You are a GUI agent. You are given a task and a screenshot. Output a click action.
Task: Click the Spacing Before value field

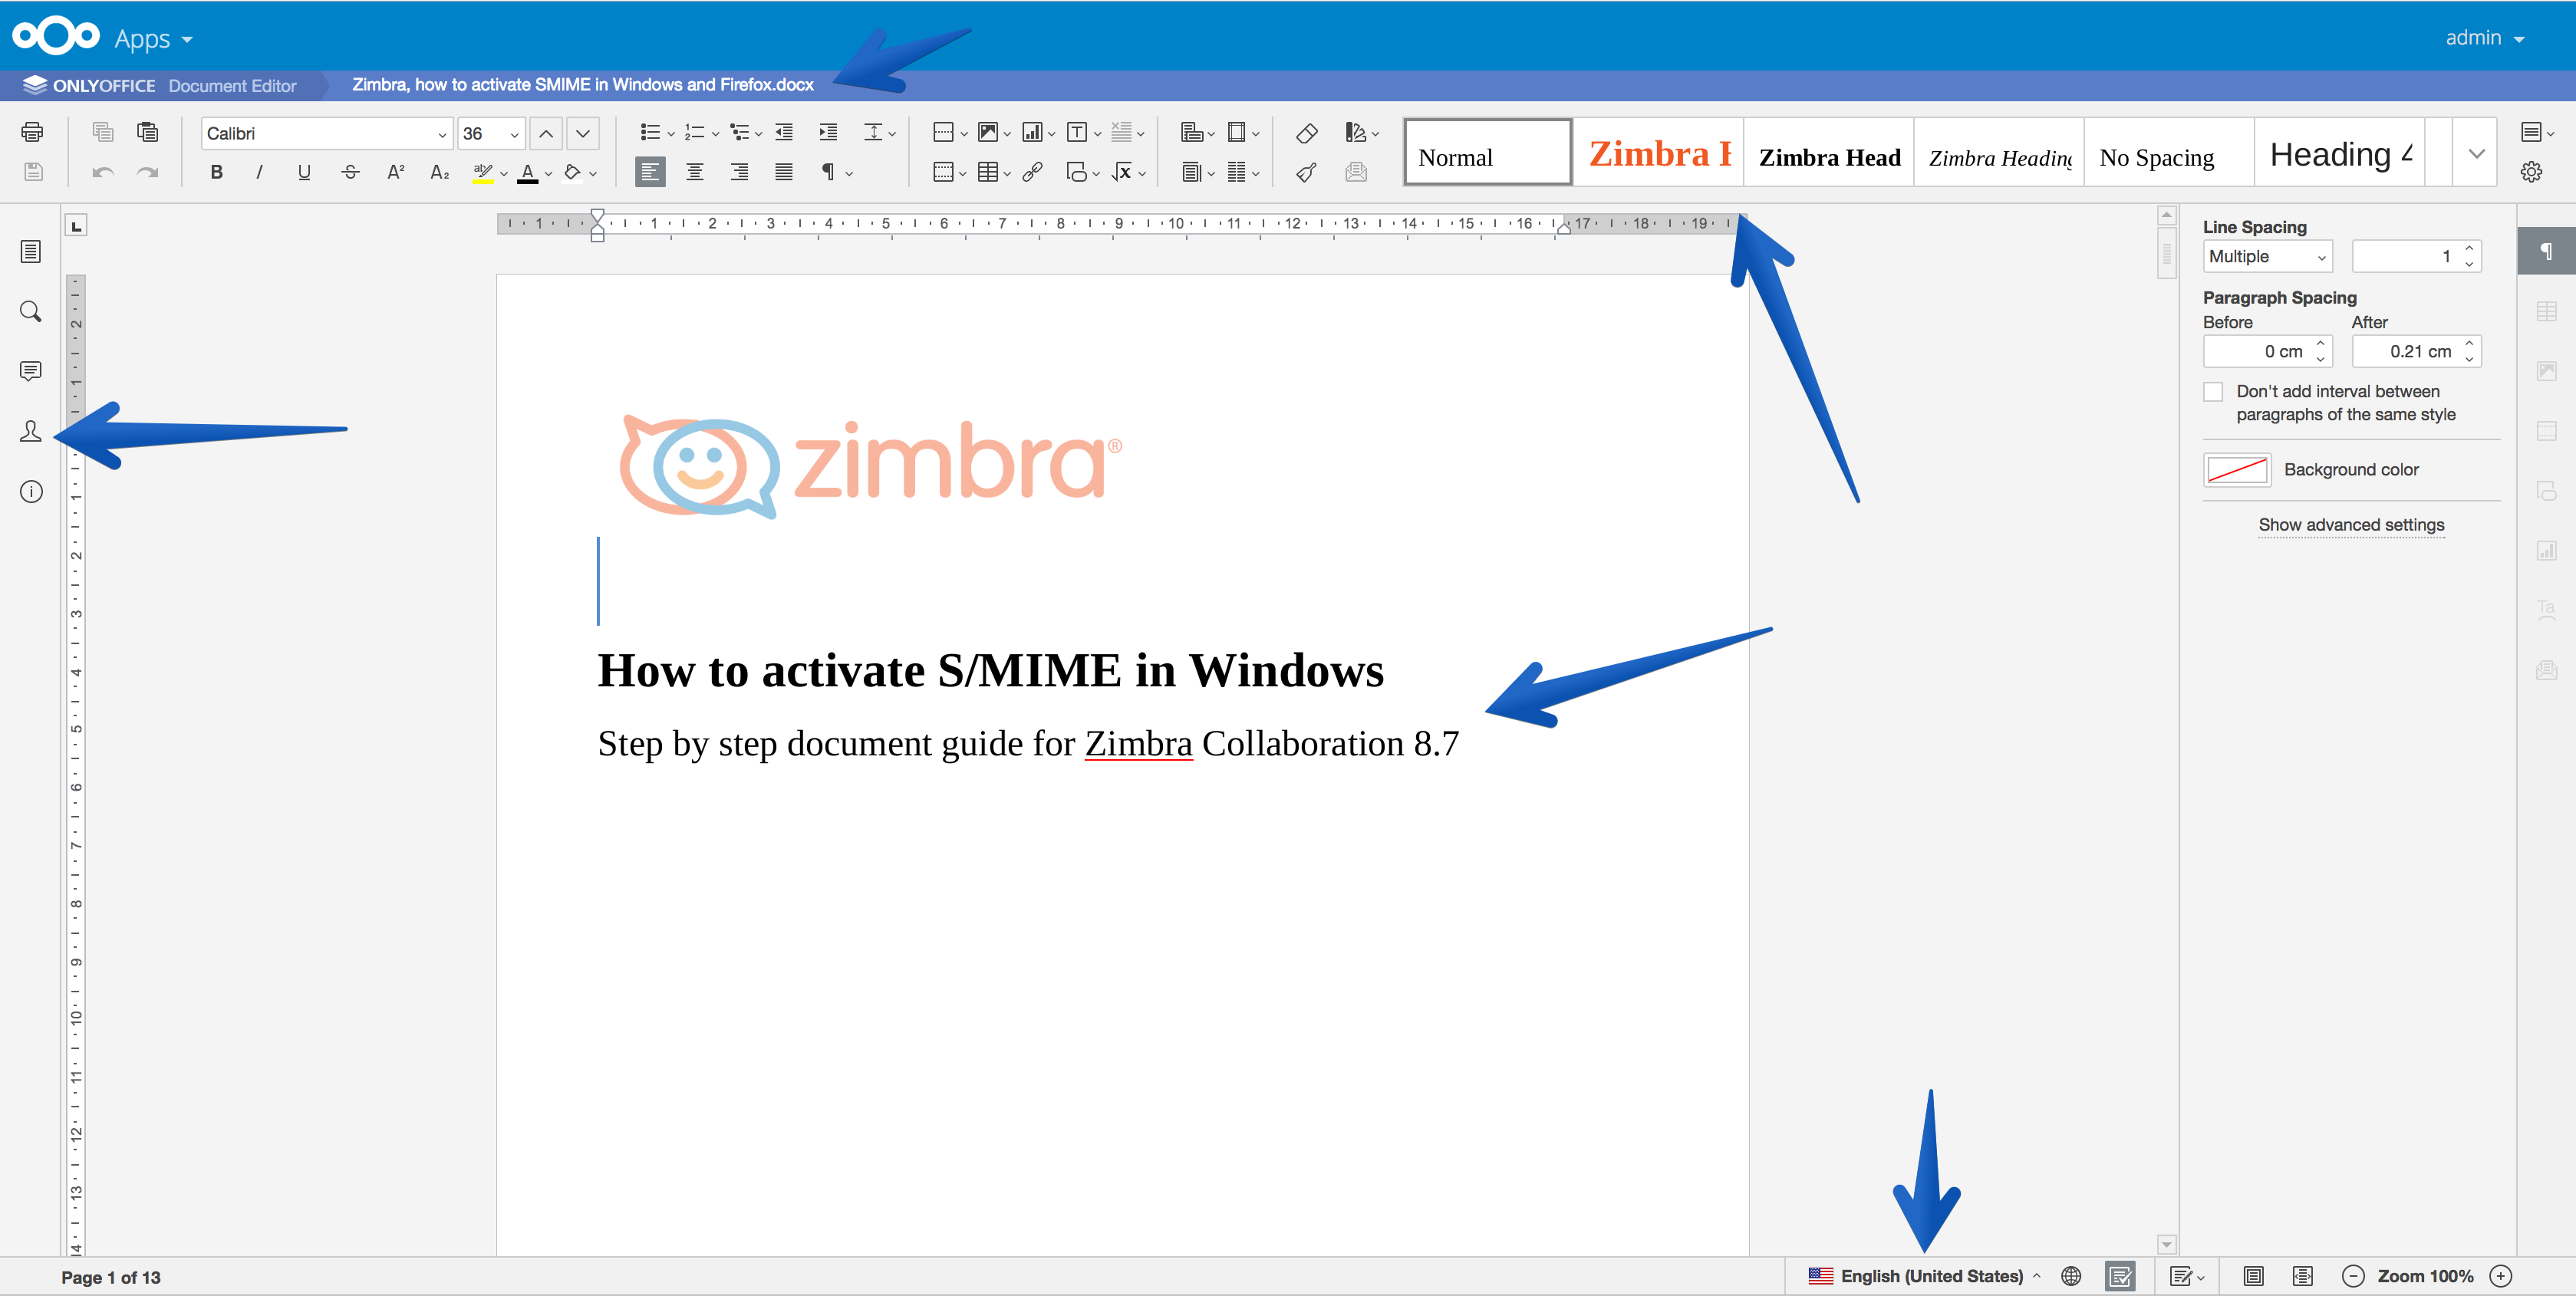click(2257, 352)
